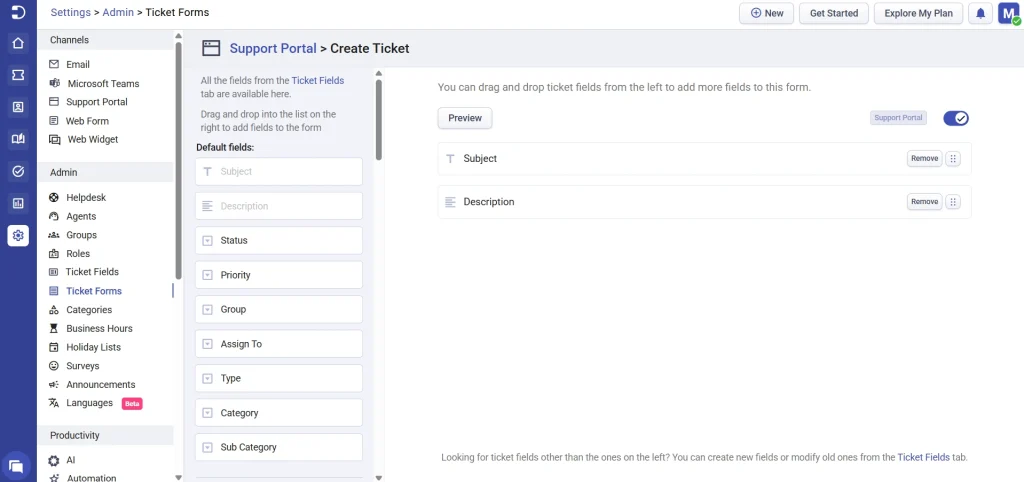The height and width of the screenshot is (482, 1024).
Task: Click the Description row in the form
Action: 705,202
